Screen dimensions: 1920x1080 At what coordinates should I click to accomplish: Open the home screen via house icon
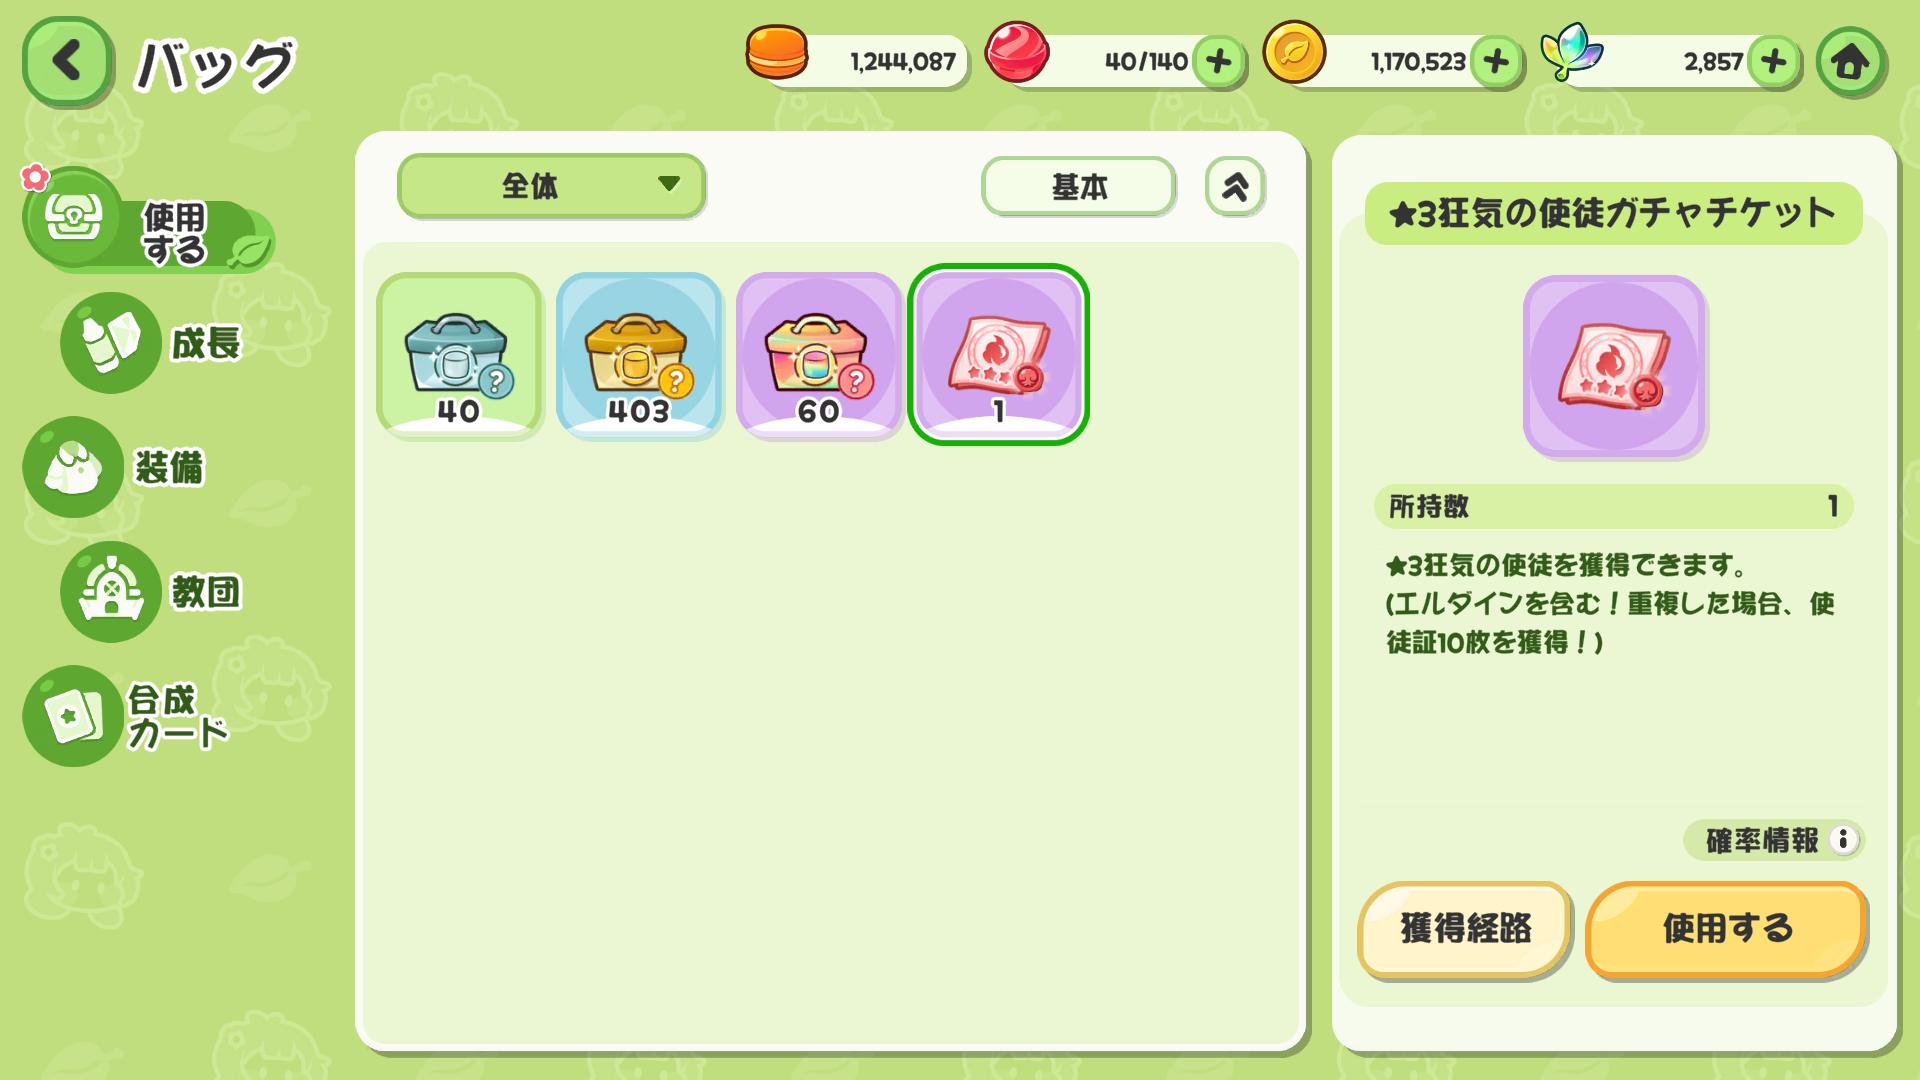tap(1851, 62)
